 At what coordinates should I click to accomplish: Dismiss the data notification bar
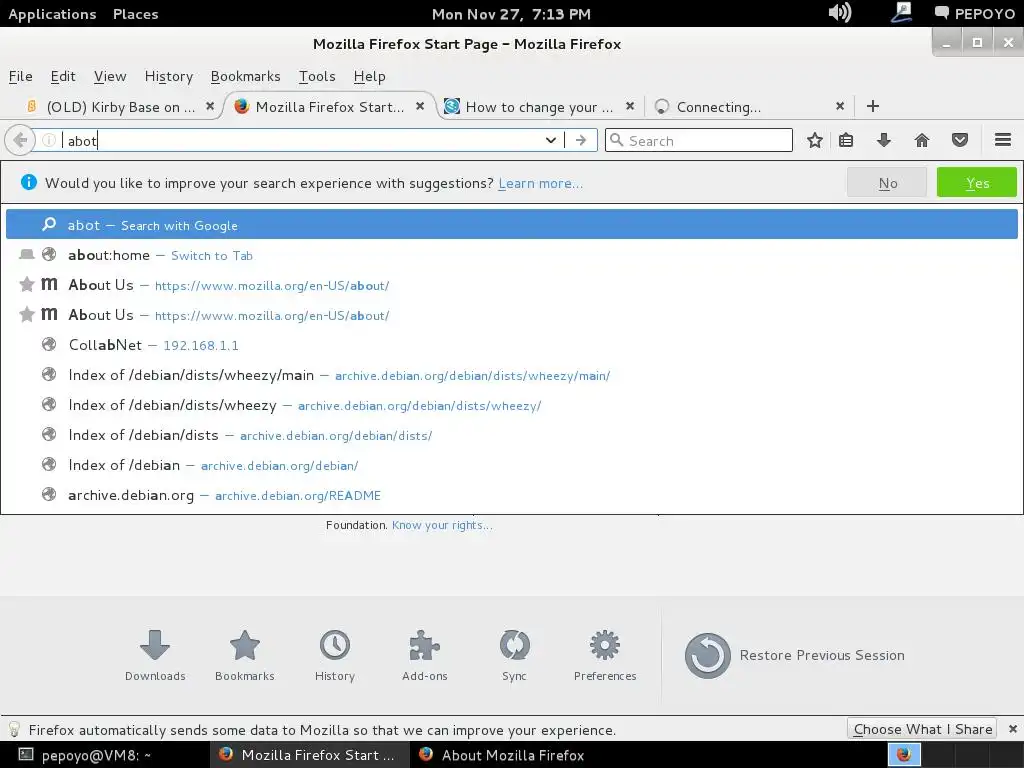[1012, 729]
